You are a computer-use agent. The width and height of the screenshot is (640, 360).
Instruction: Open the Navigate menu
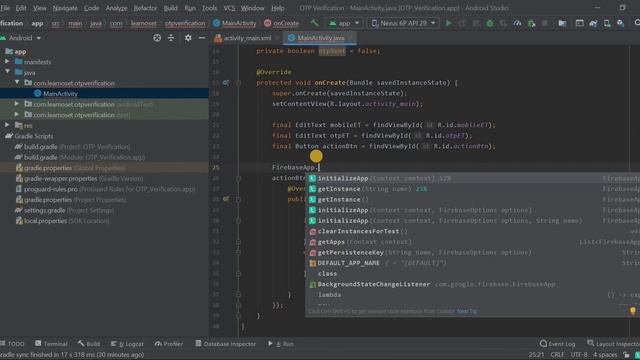(x=65, y=8)
